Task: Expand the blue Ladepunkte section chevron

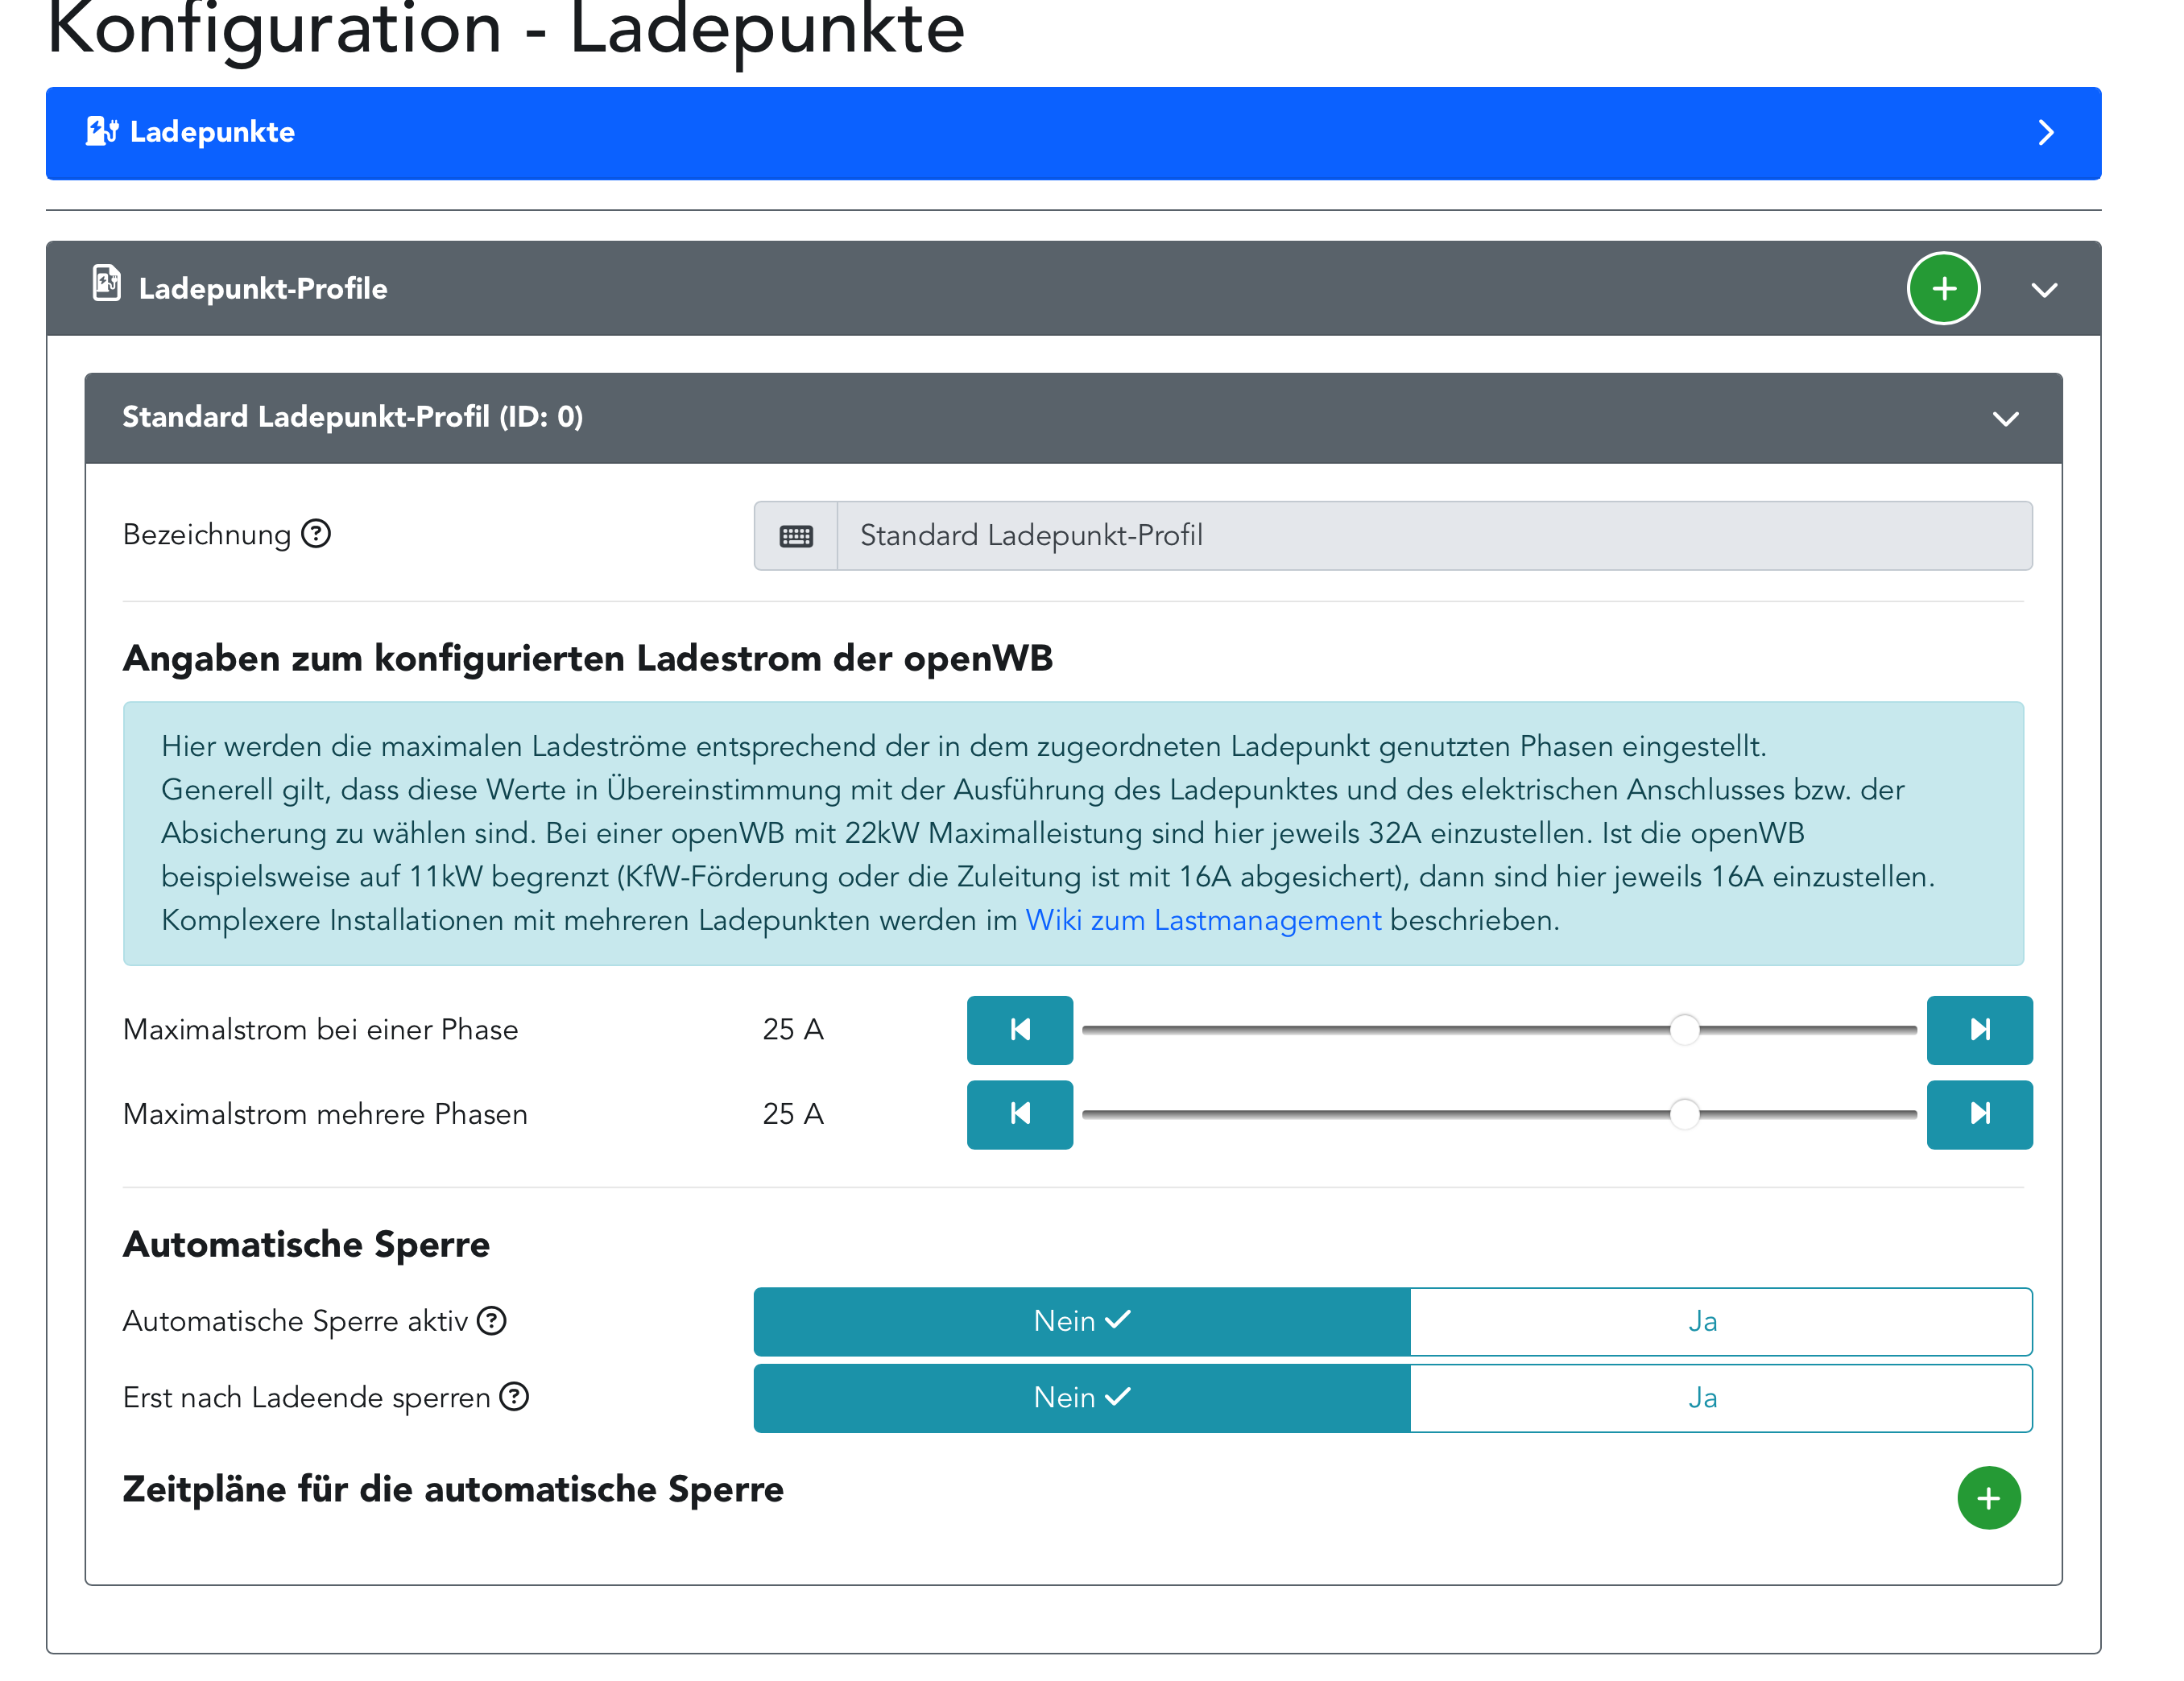Action: [2045, 133]
